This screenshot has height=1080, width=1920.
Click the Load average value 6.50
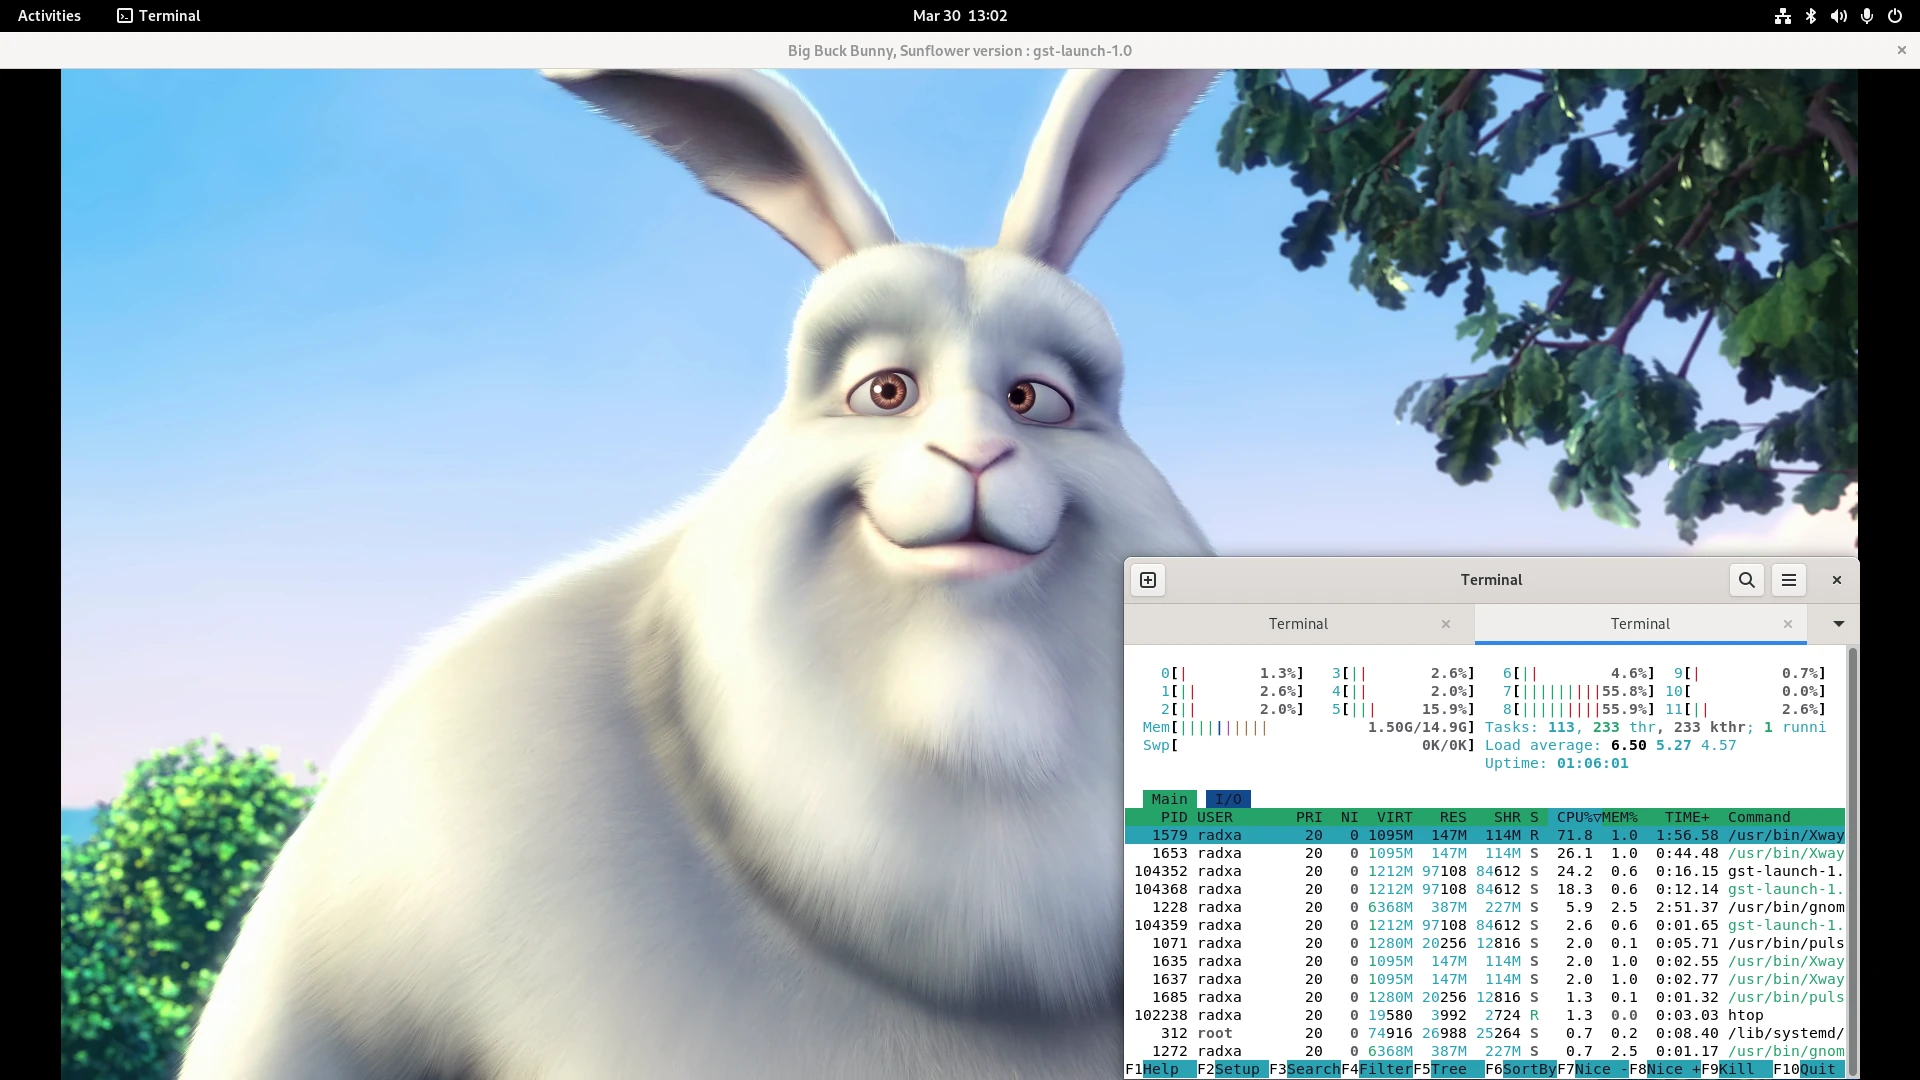[1628, 745]
